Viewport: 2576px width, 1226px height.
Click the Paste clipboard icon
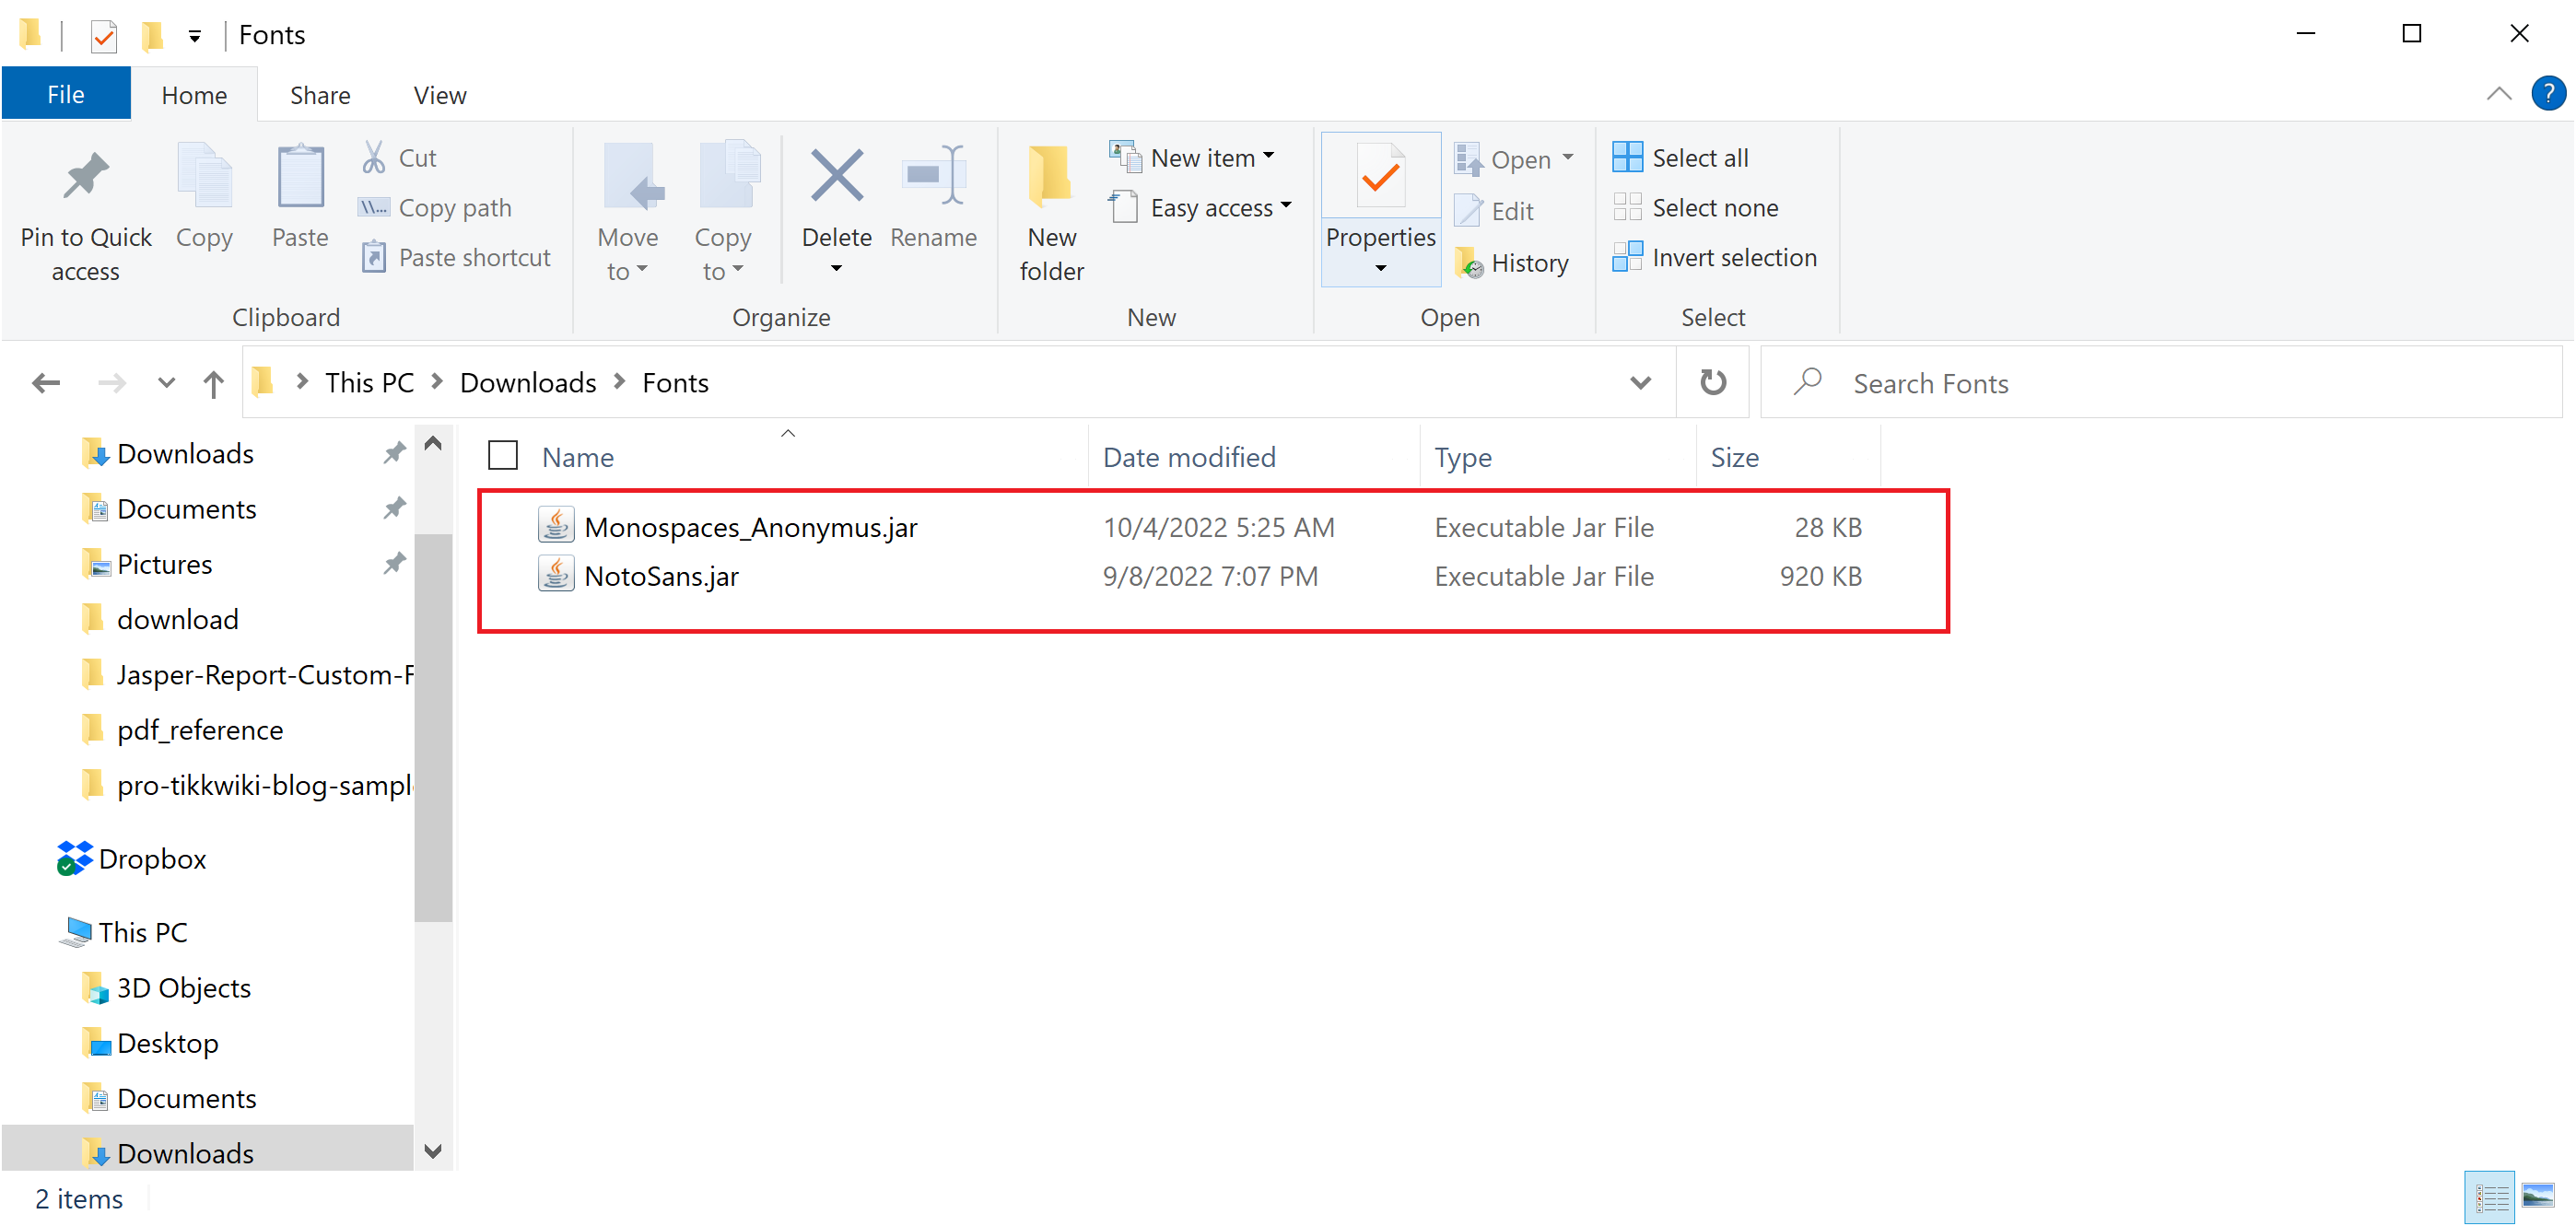point(300,176)
